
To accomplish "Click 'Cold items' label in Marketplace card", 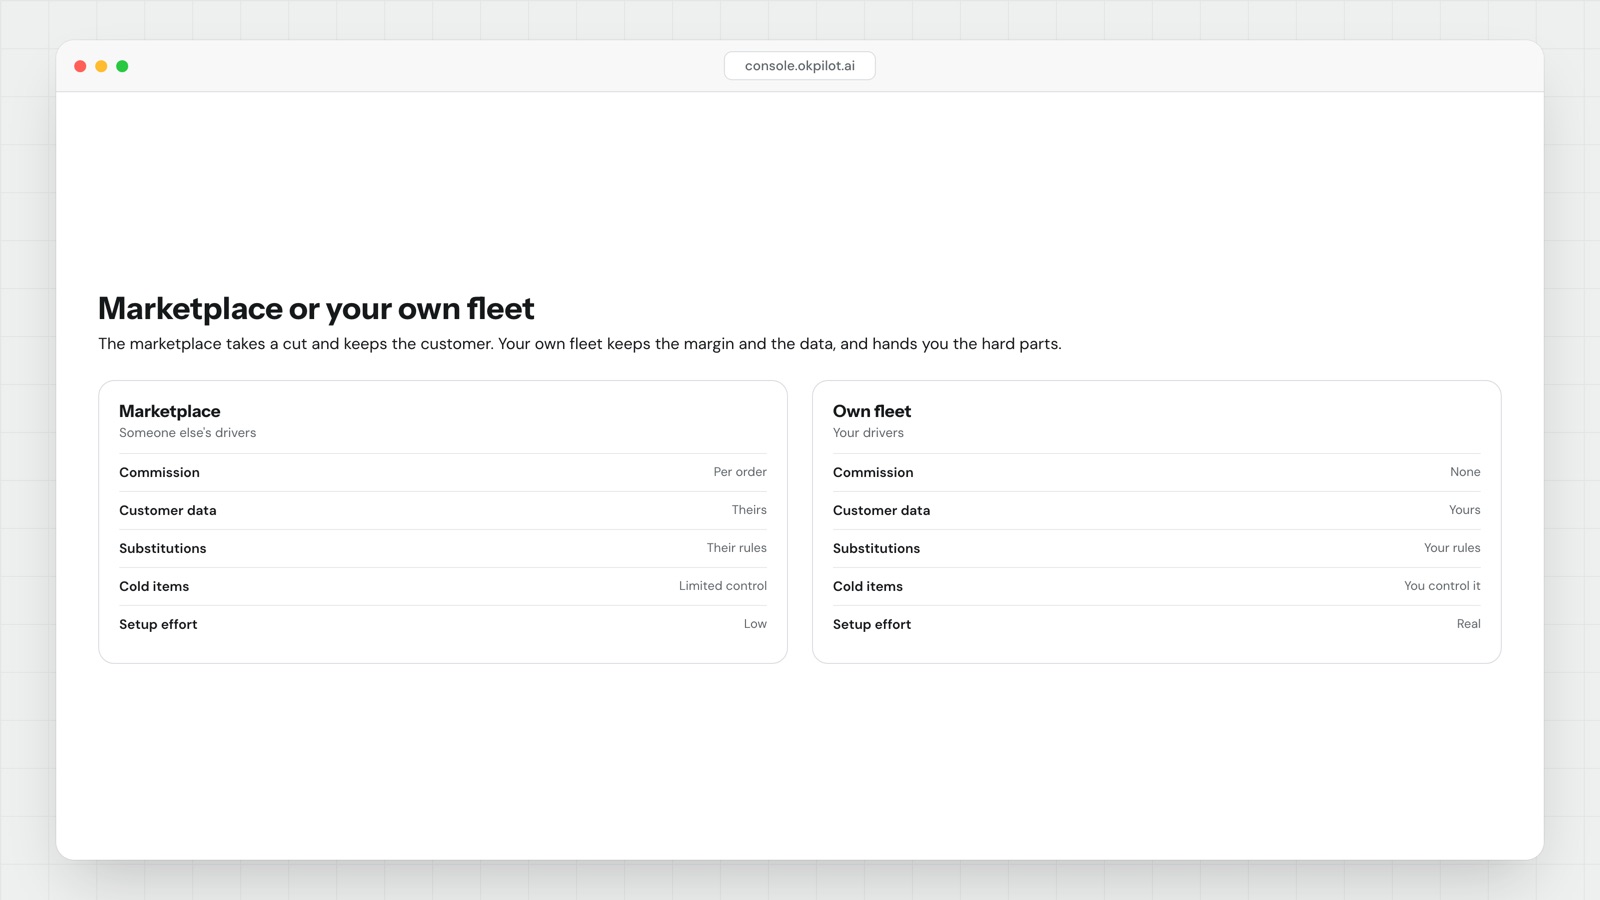I will [x=154, y=587].
